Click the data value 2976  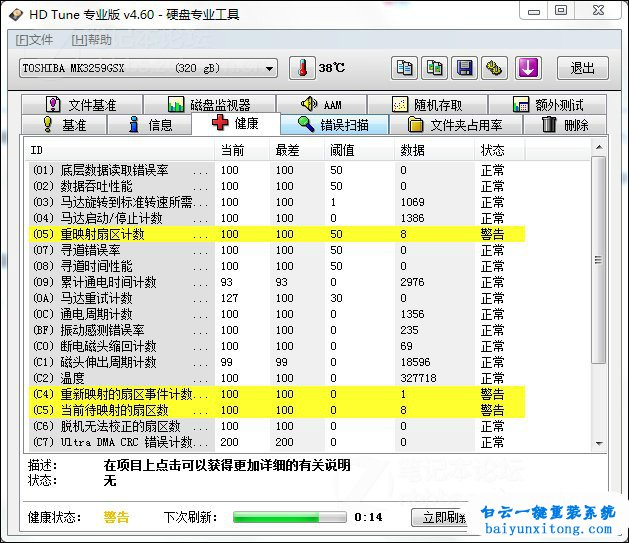412,282
